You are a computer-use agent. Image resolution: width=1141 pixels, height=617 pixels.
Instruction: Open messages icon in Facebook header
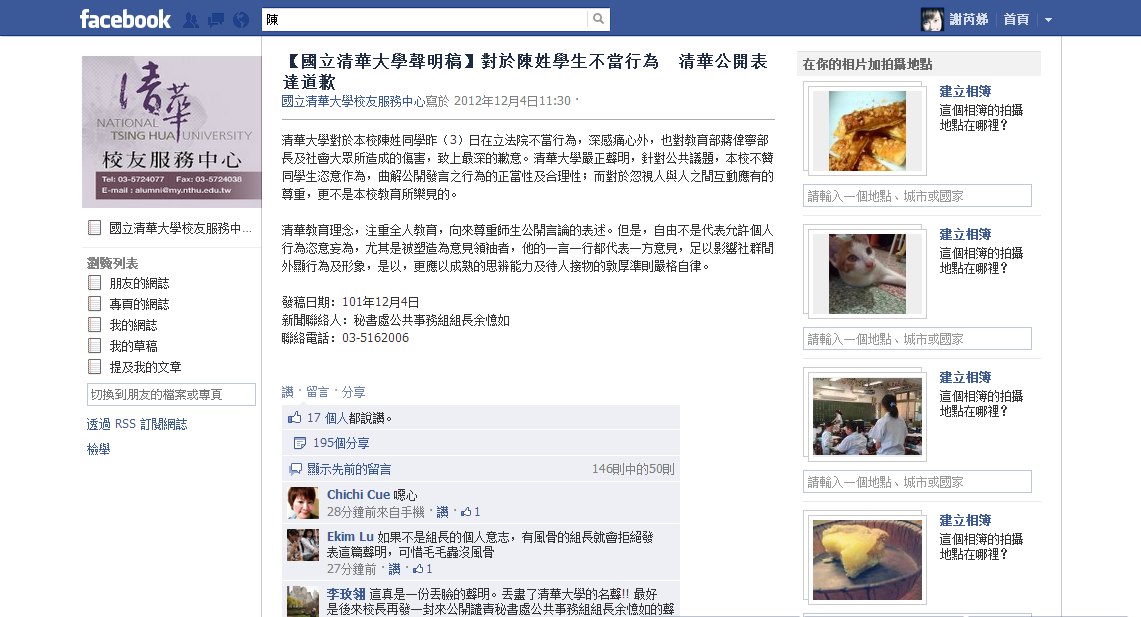(x=216, y=20)
